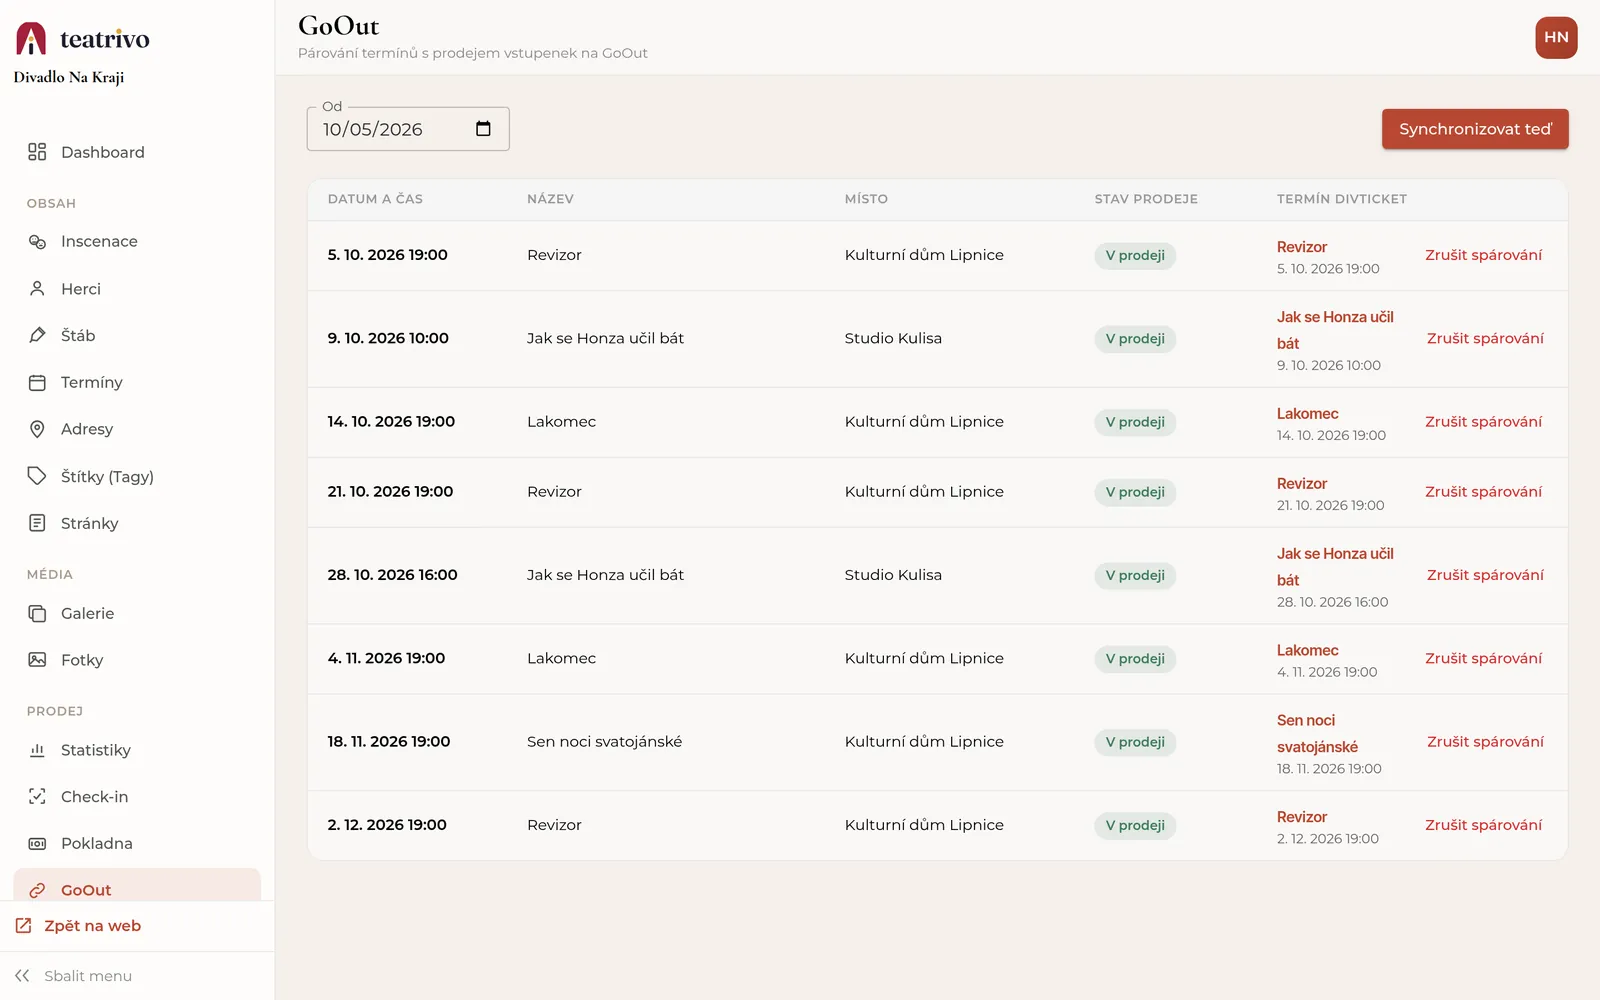
Task: Click the Inscenace masks icon
Action: (x=37, y=242)
